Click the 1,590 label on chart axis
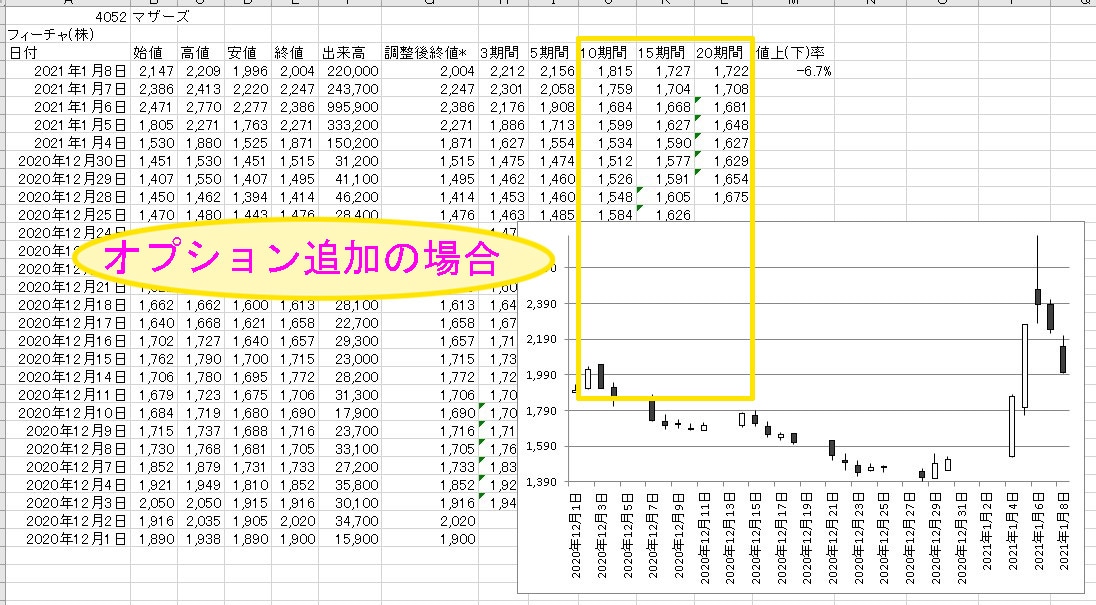This screenshot has width=1096, height=605. (x=542, y=446)
